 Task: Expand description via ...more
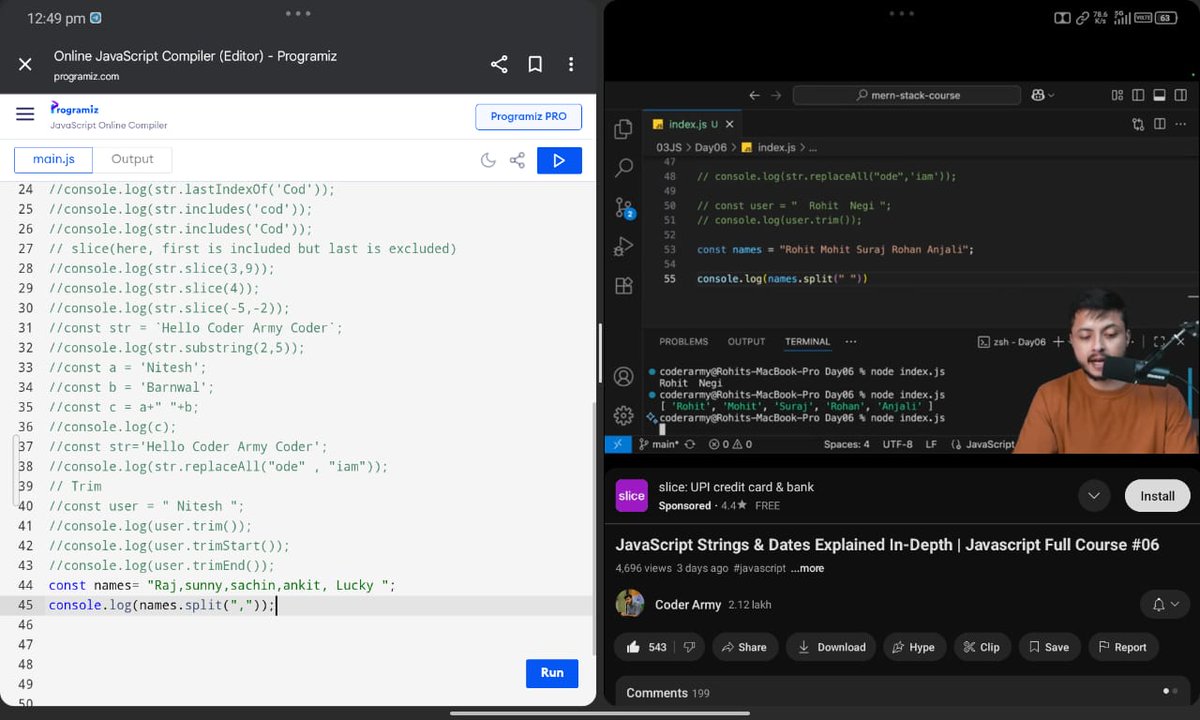pos(807,568)
